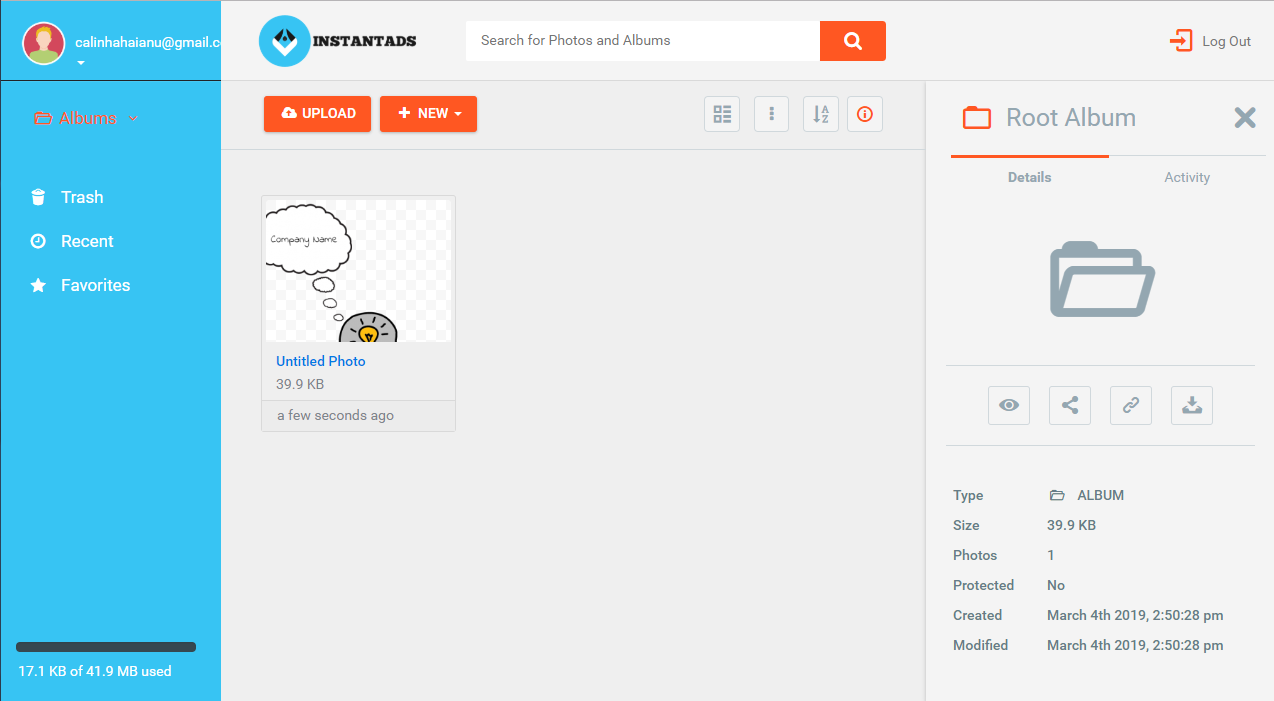Click the Log Out link
The height and width of the screenshot is (701, 1274).
pos(1211,41)
